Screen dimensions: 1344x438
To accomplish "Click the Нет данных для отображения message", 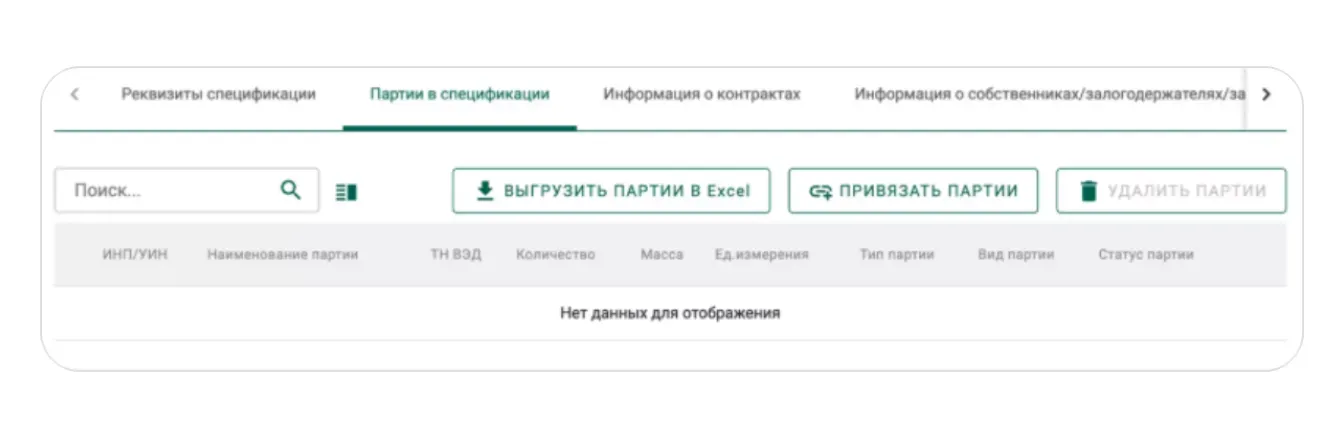I will click(x=670, y=313).
